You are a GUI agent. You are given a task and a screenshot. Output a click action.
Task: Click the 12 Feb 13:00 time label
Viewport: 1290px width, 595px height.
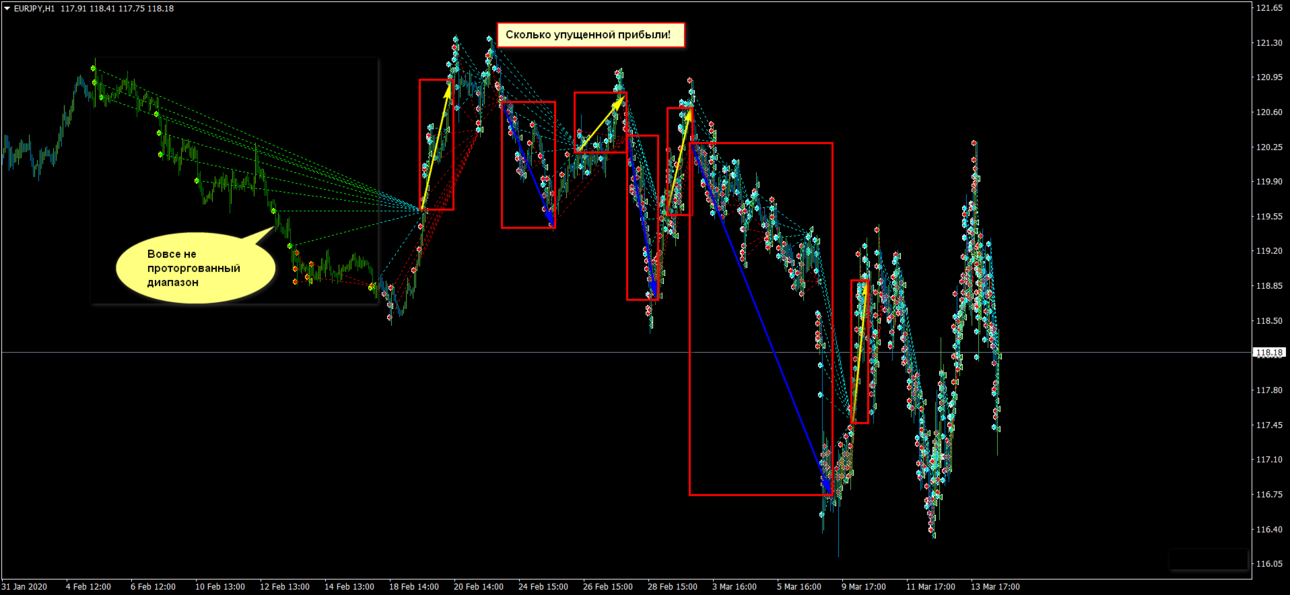tap(285, 587)
